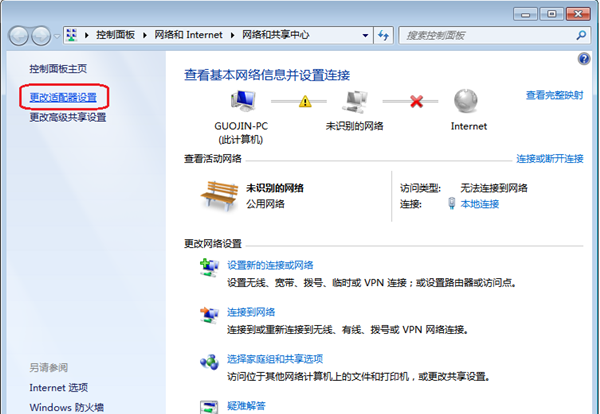600x414 pixels.
Task: Open the recent pages dropdown arrow
Action: [x=57, y=36]
